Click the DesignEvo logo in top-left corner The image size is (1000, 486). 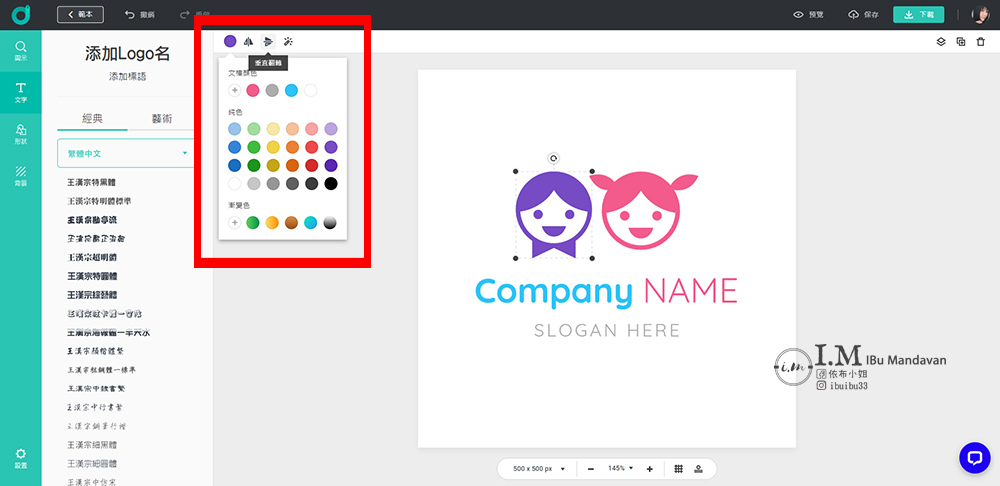20,15
